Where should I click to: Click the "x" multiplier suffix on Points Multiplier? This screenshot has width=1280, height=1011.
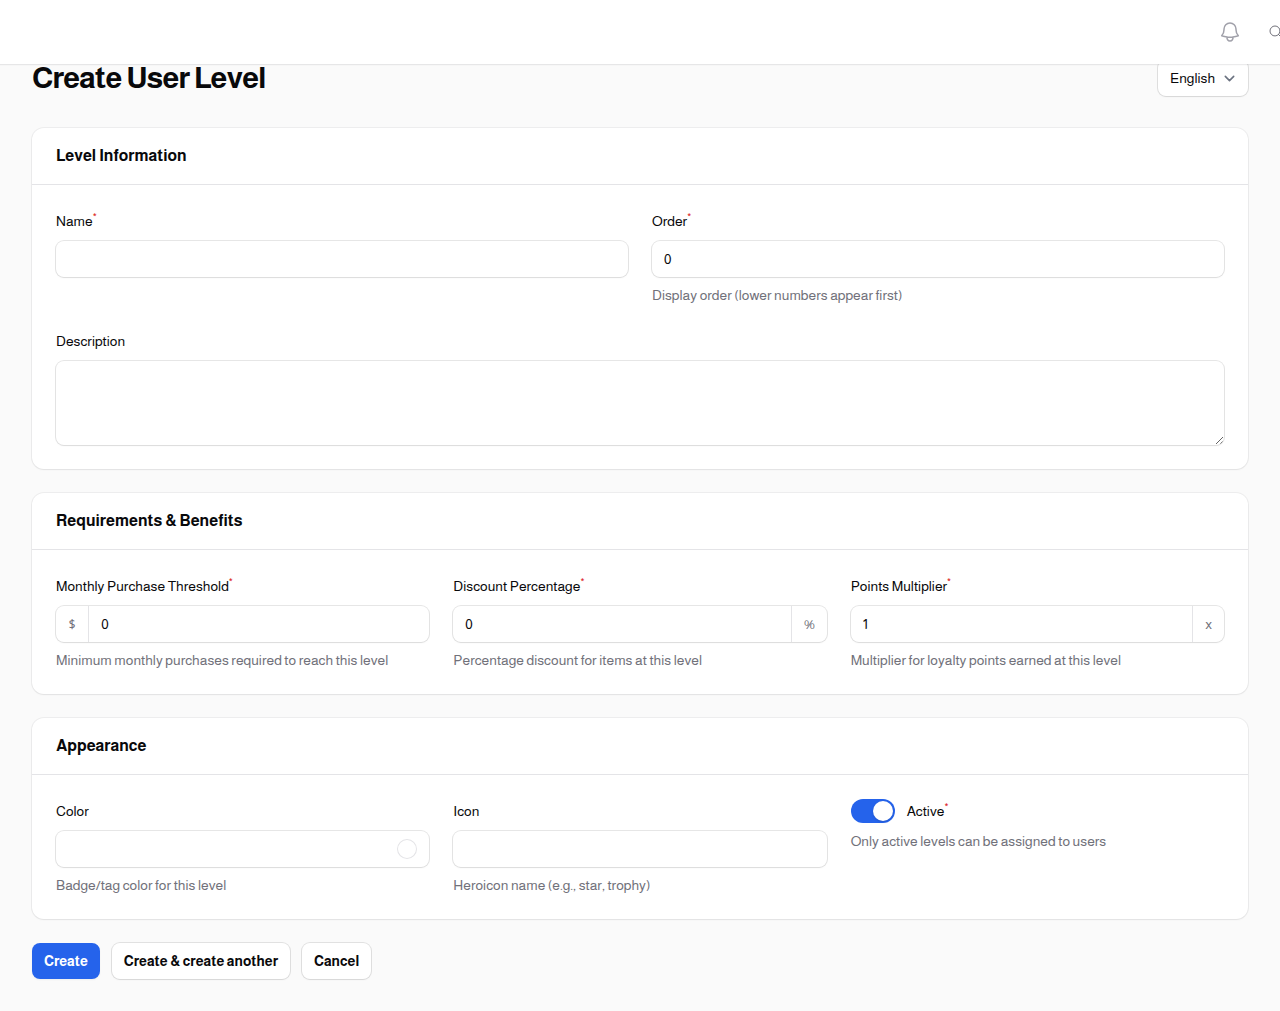(1208, 623)
